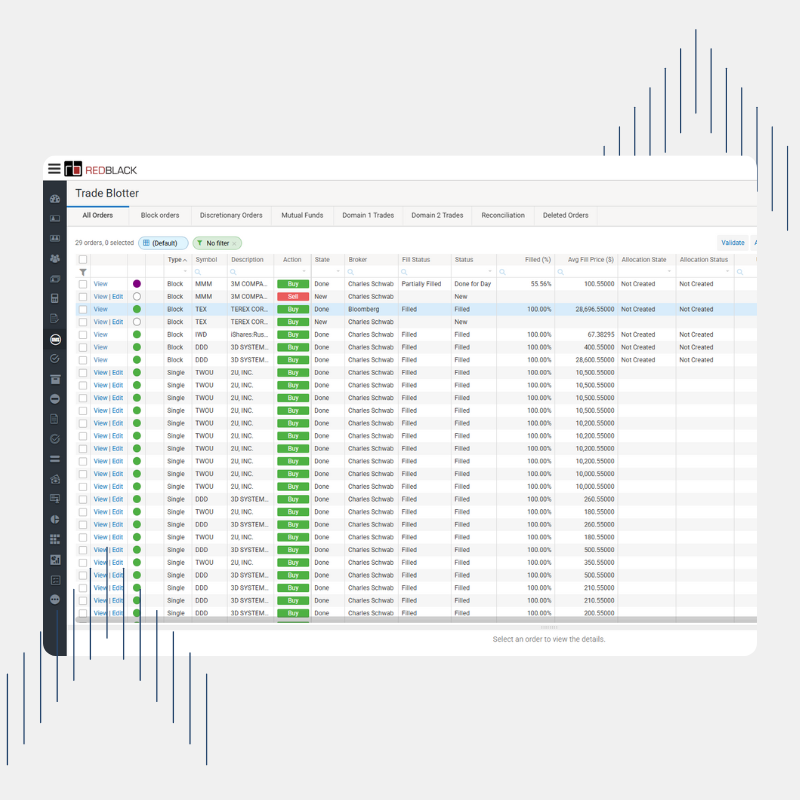Screen dimensions: 800x800
Task: Click the search icon under Symbol column
Action: [198, 272]
